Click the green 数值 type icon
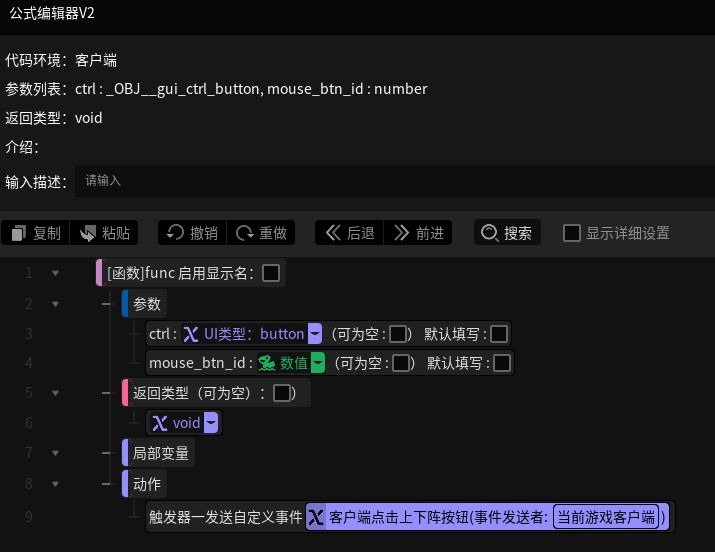715x552 pixels. tap(267, 363)
